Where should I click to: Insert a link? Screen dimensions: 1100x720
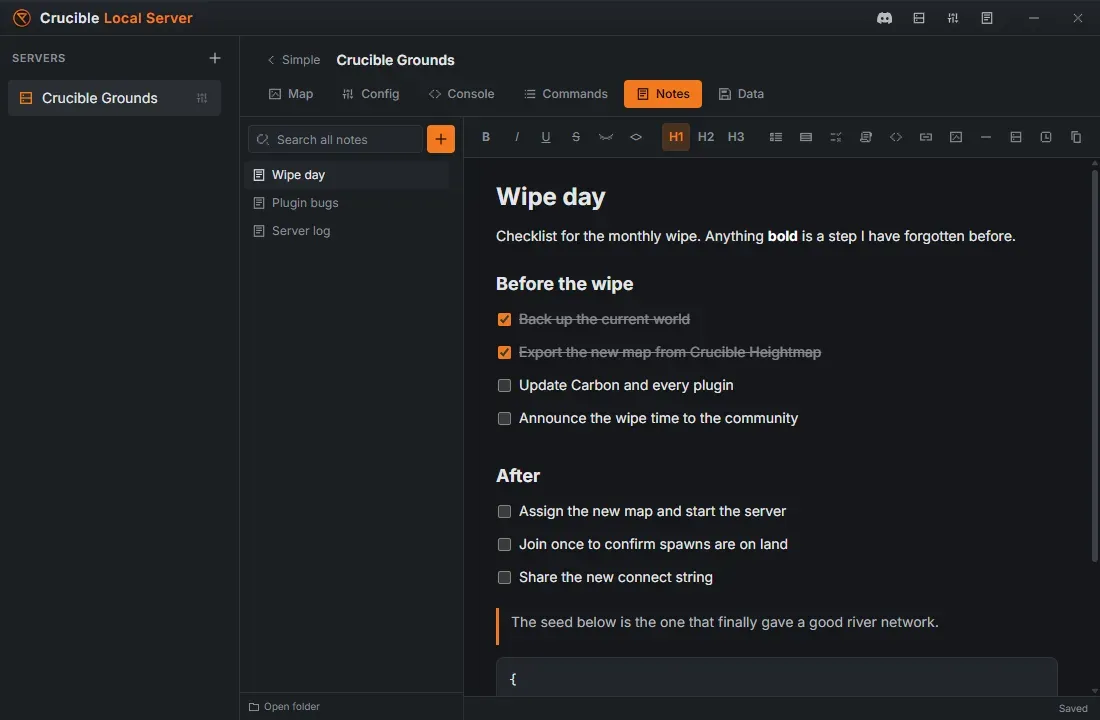(925, 137)
